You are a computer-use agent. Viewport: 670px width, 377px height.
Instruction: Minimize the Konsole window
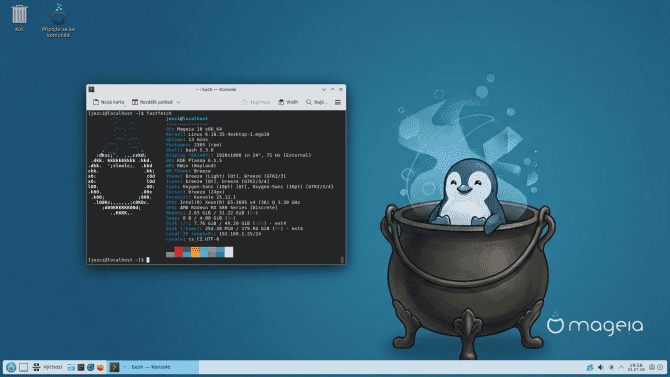(324, 89)
